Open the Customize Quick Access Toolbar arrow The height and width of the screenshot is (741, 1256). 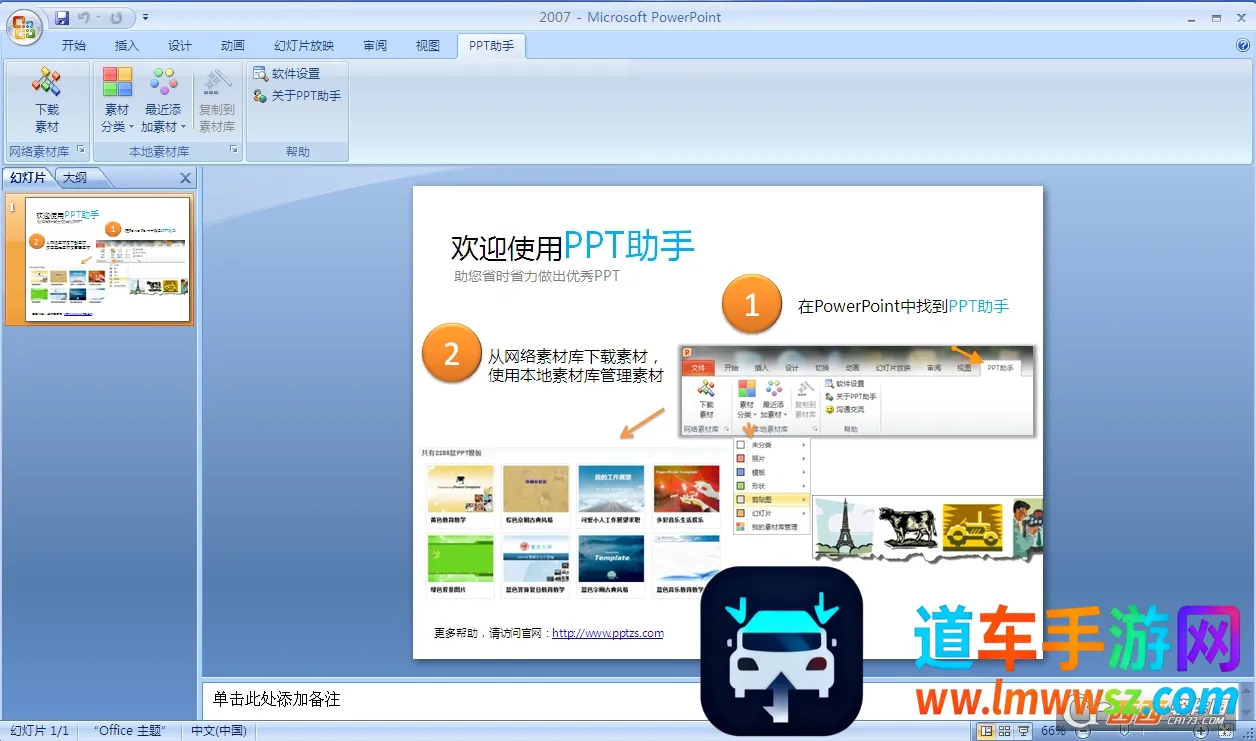point(146,18)
